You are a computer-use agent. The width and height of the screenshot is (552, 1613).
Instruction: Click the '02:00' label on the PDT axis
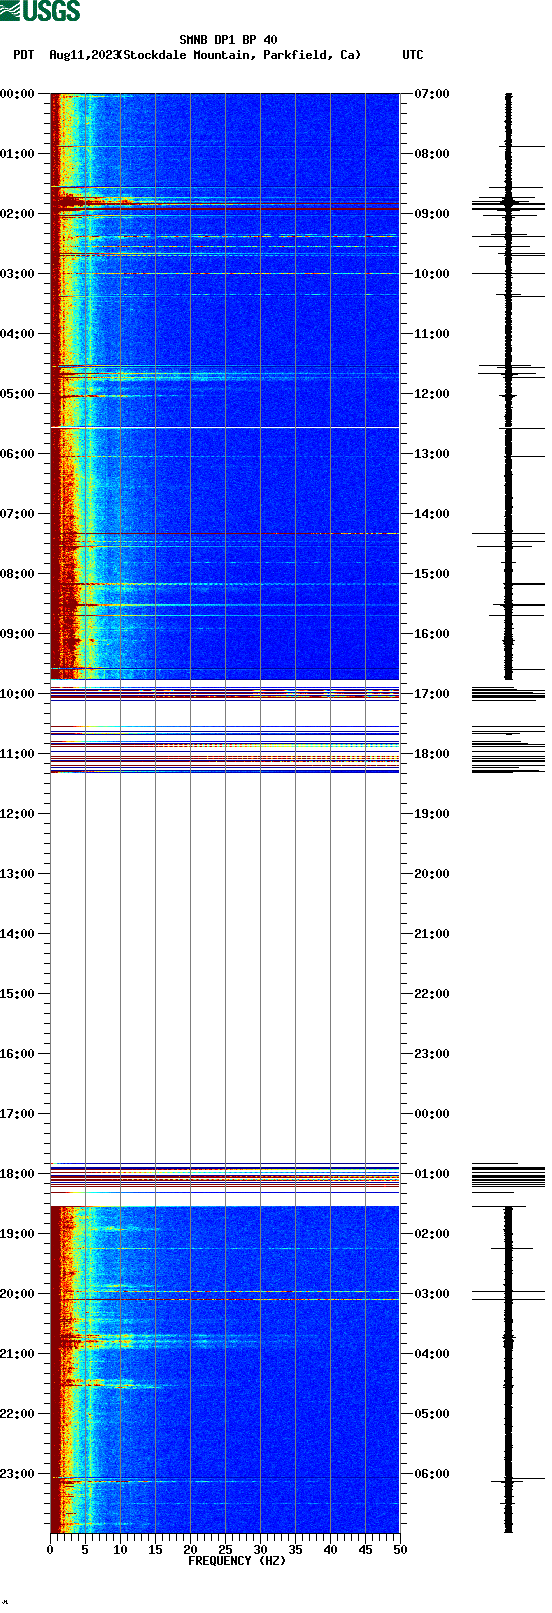(x=17, y=214)
